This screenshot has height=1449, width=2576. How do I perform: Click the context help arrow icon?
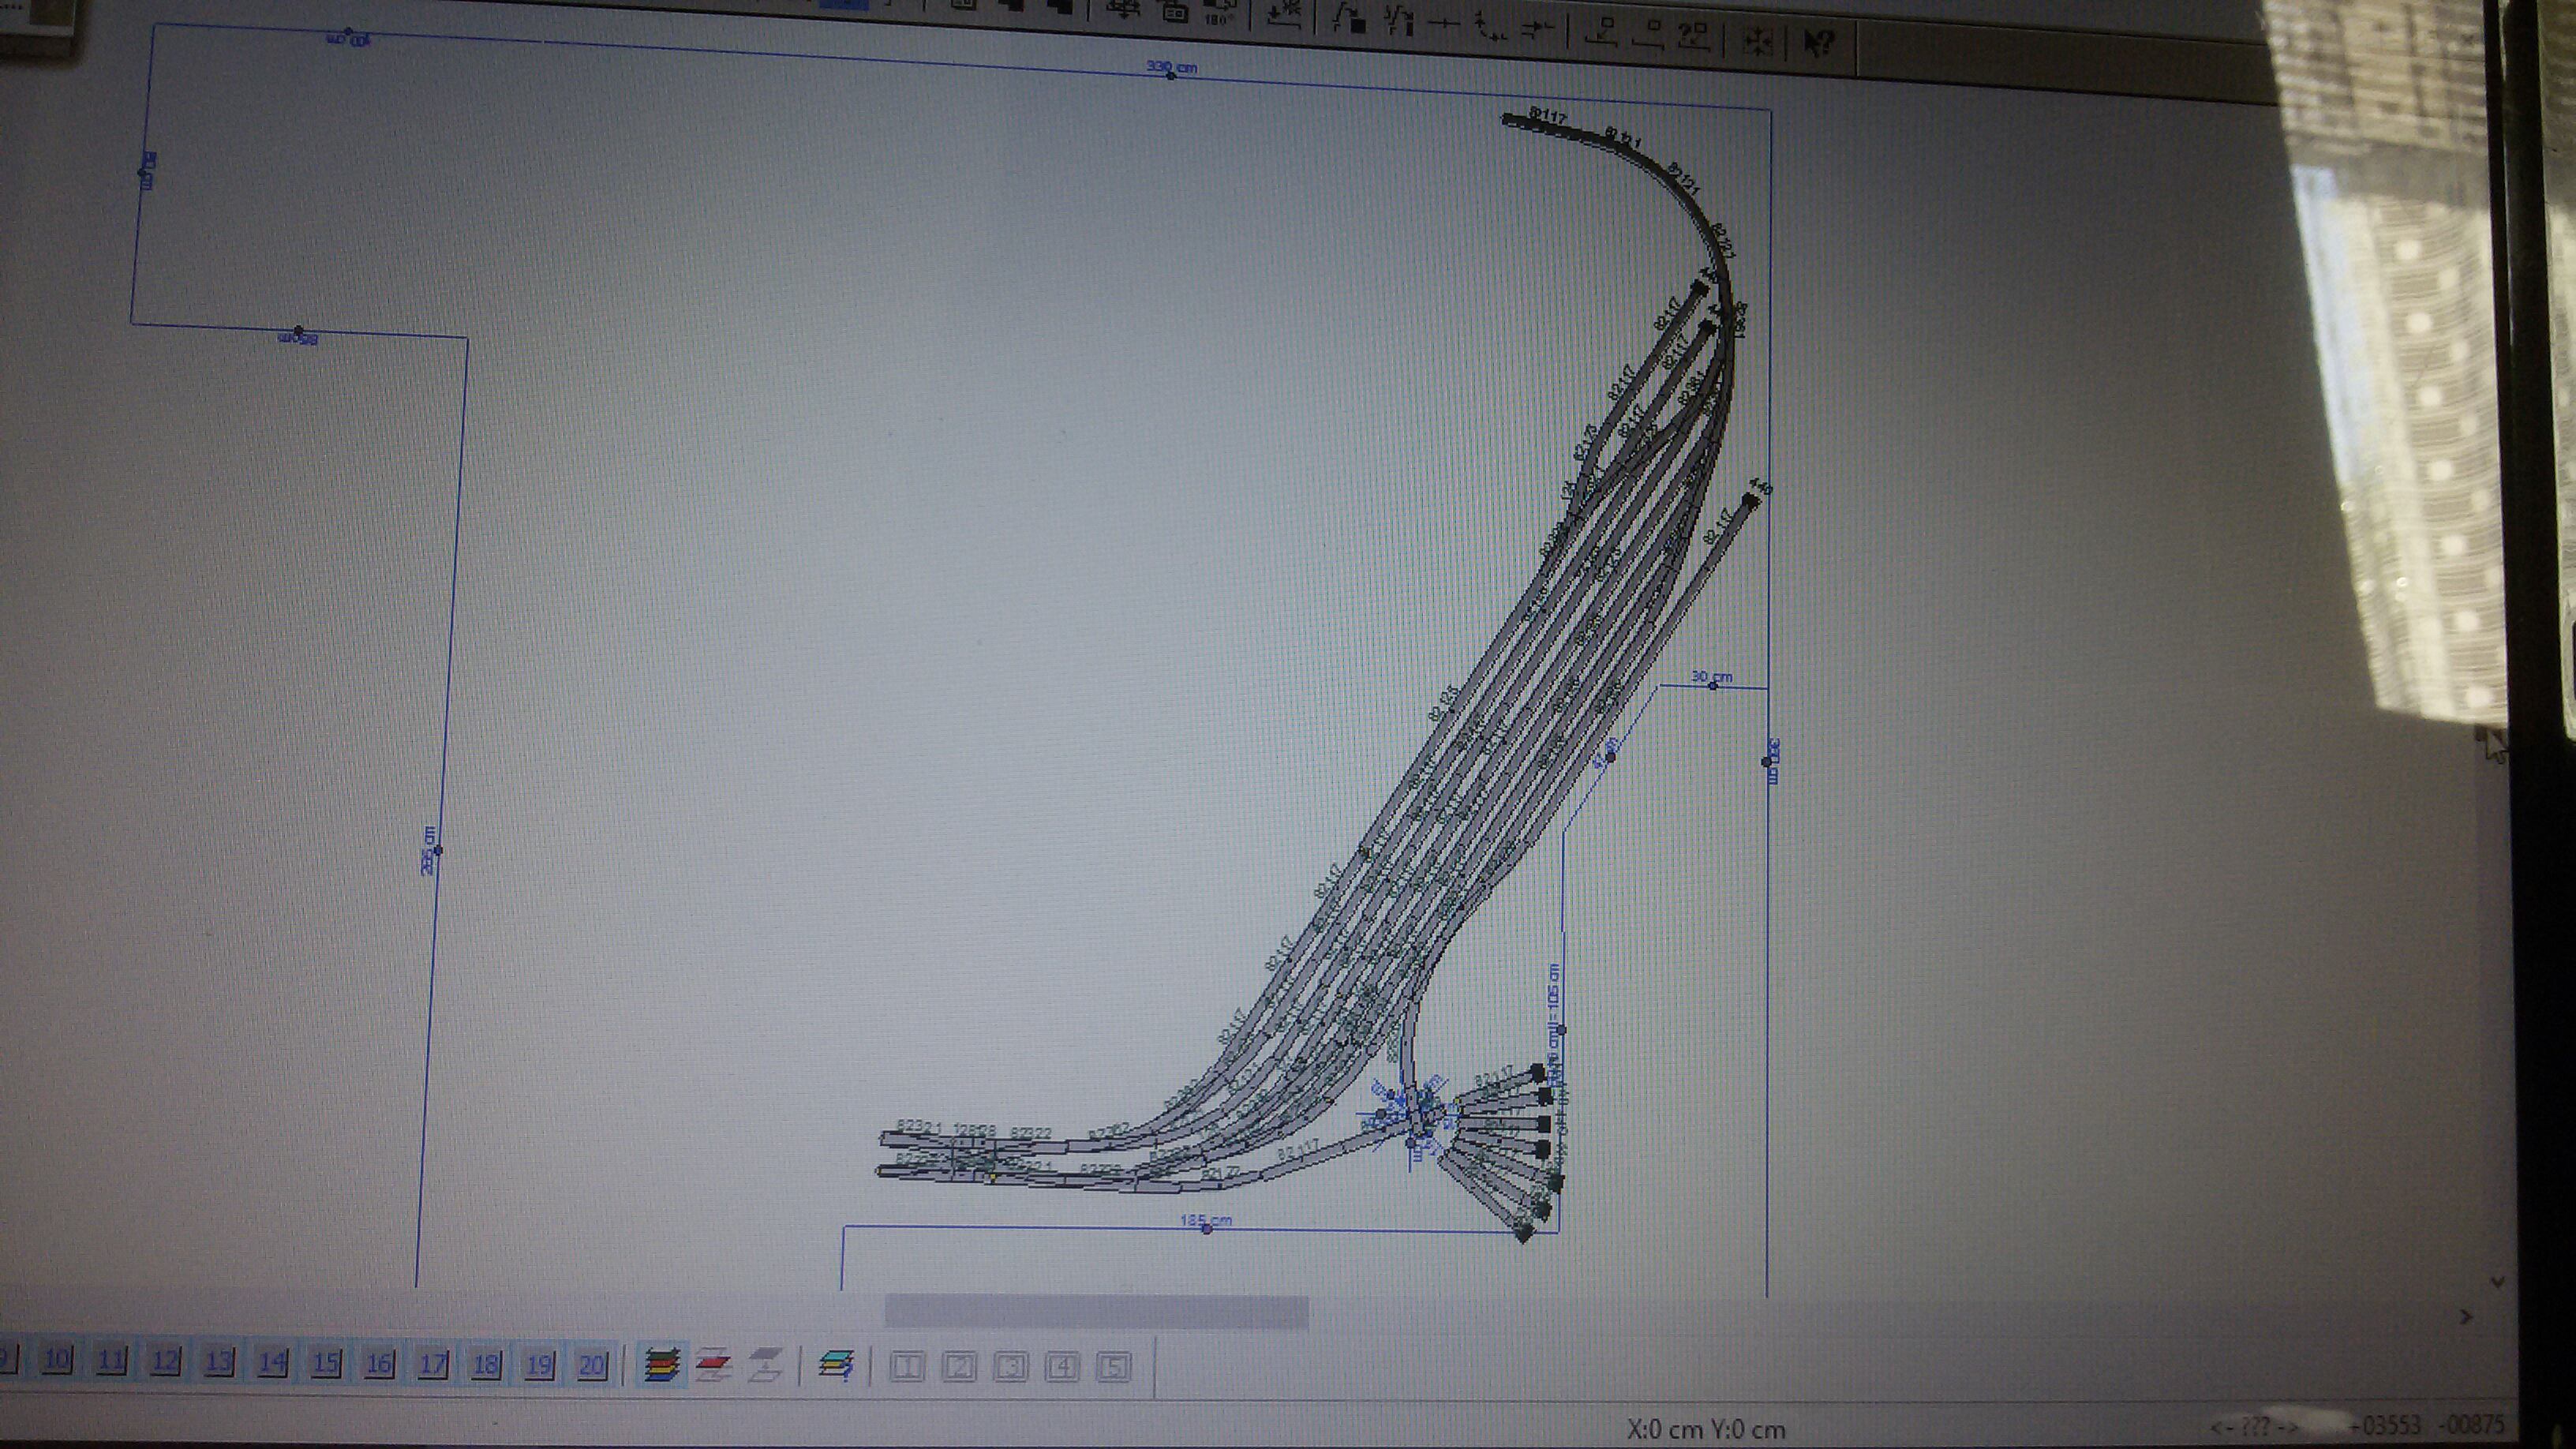click(1819, 43)
